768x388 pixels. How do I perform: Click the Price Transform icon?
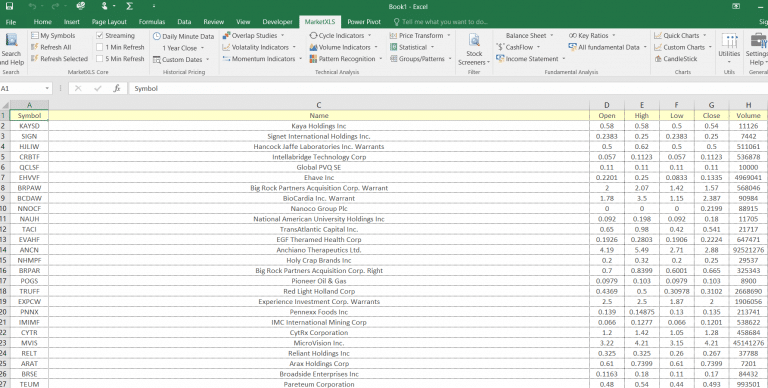pyautogui.click(x=394, y=36)
